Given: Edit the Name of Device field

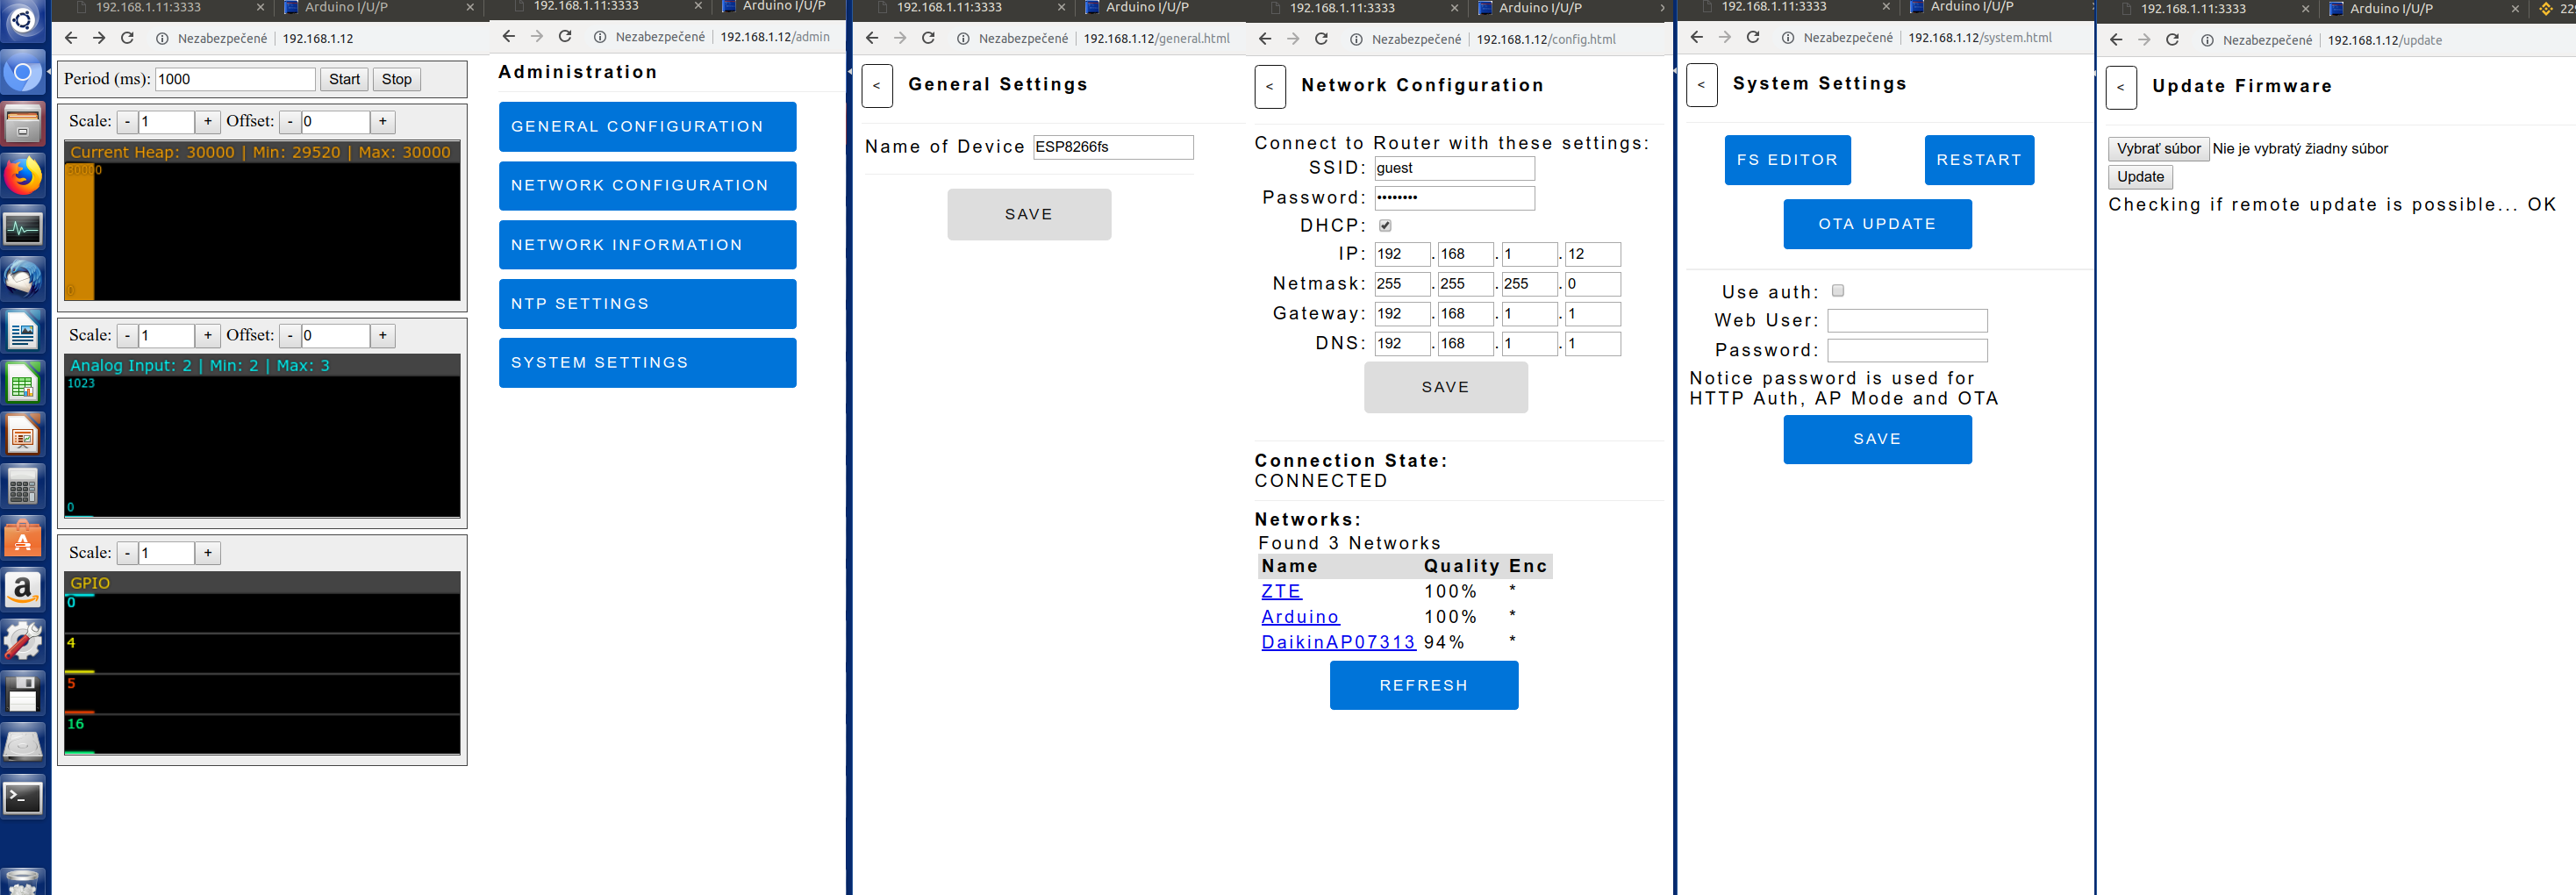Looking at the screenshot, I should (x=1113, y=147).
